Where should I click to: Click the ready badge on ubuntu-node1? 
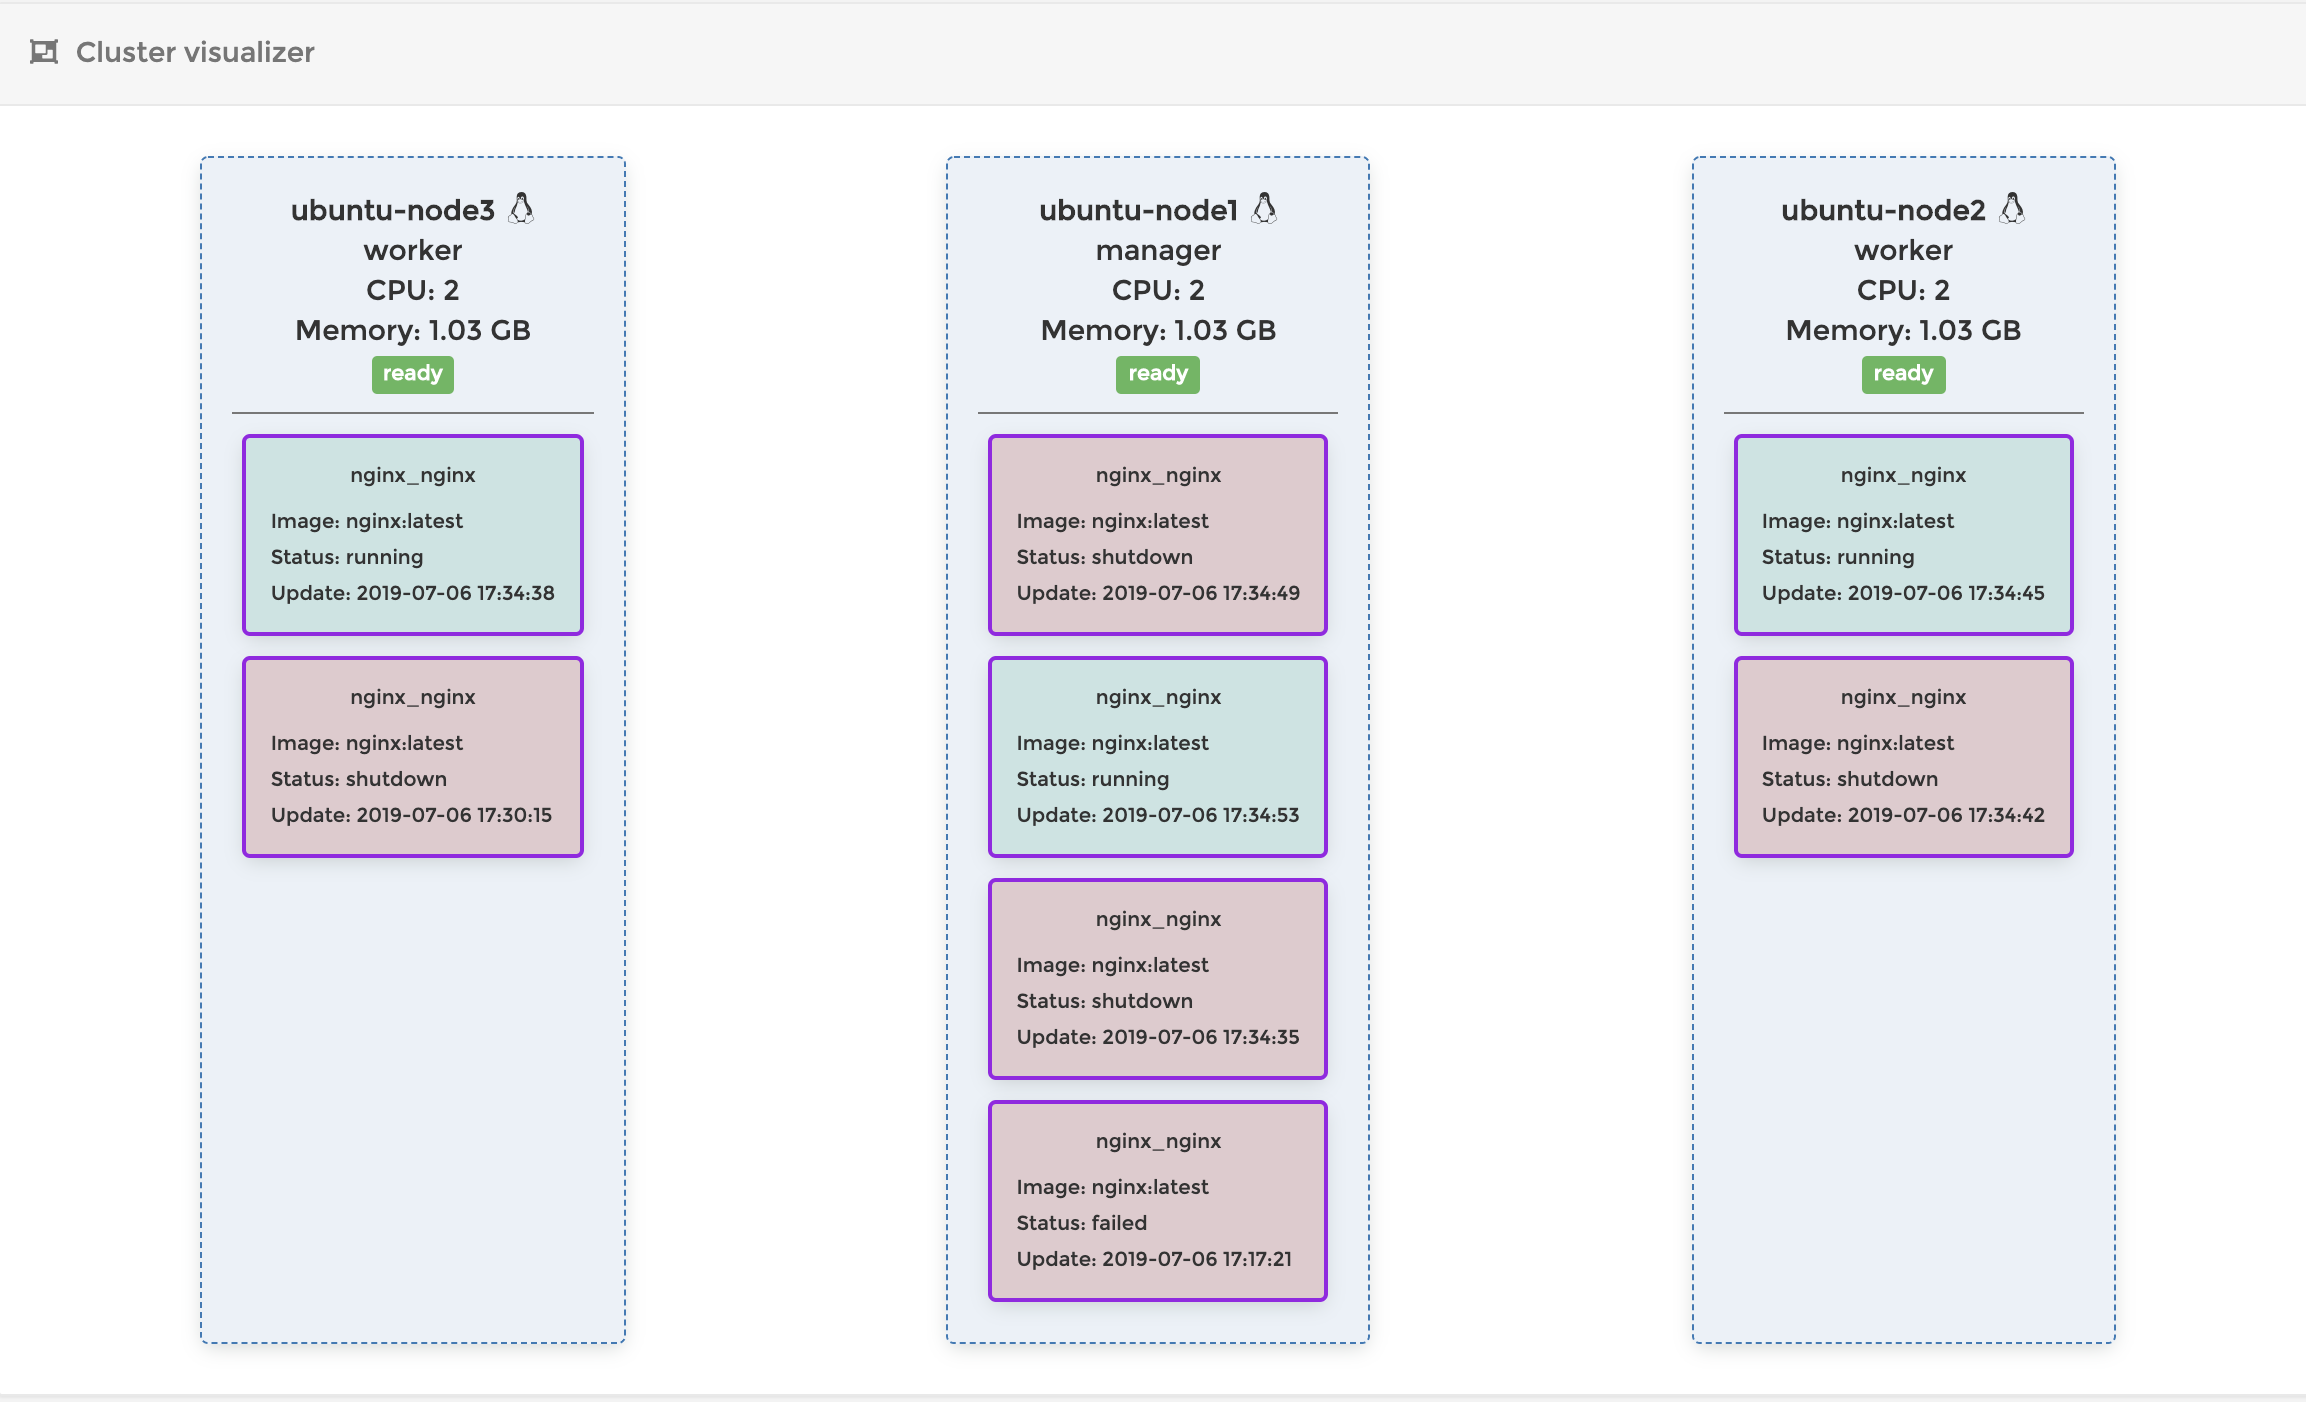pyautogui.click(x=1157, y=374)
